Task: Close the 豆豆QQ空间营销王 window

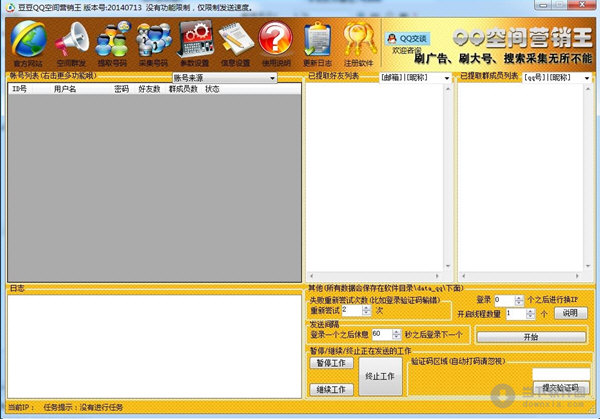Action: (582, 5)
